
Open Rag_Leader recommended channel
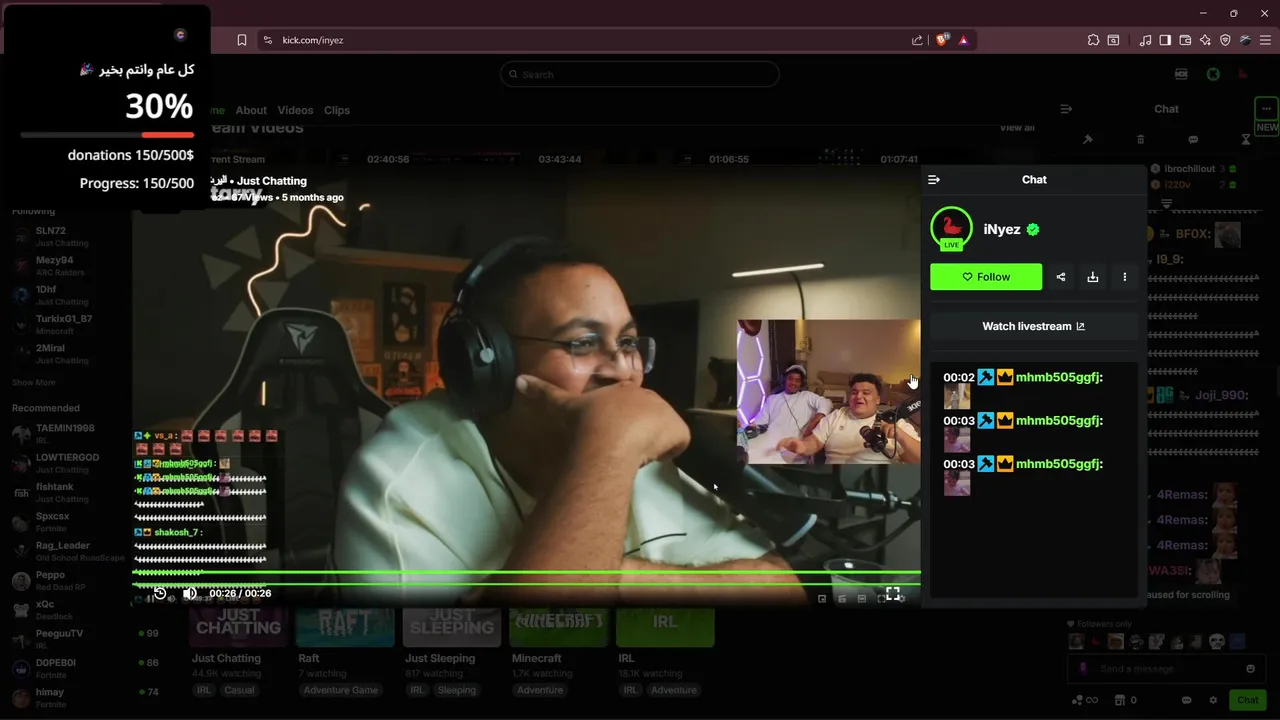(x=66, y=551)
